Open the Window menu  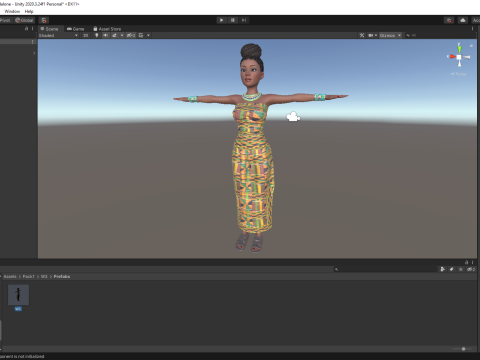12,11
